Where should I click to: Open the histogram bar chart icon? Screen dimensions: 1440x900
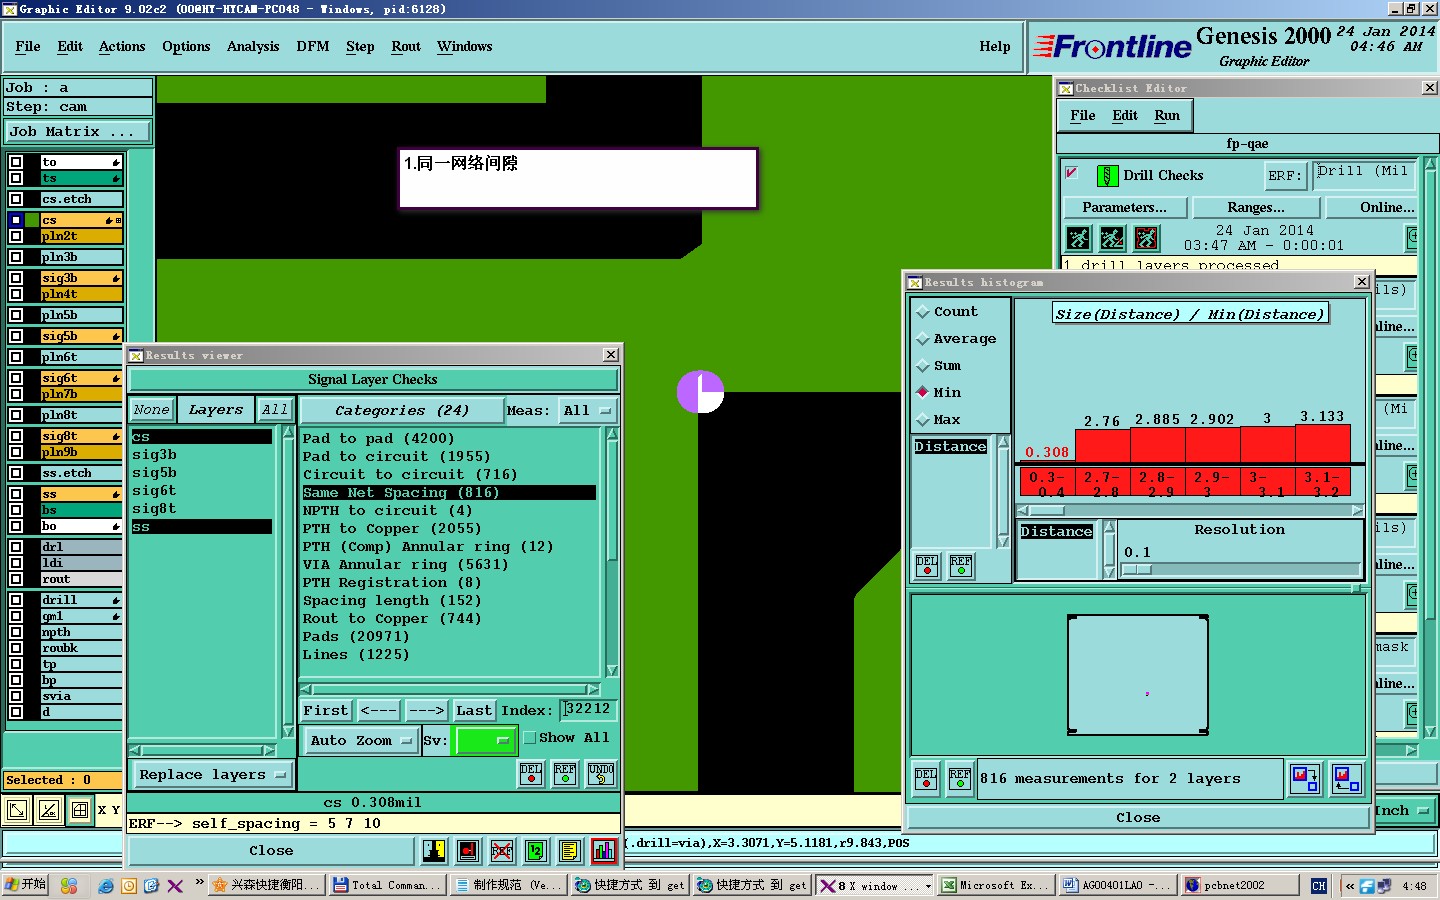604,851
